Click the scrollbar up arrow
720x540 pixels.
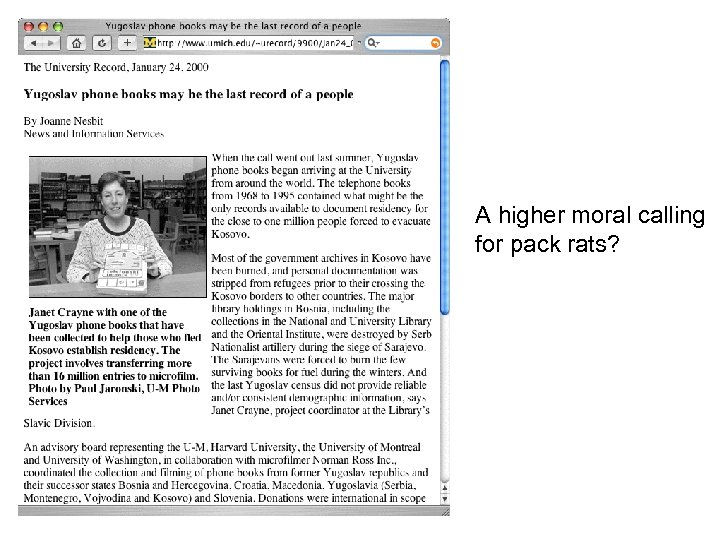444,488
